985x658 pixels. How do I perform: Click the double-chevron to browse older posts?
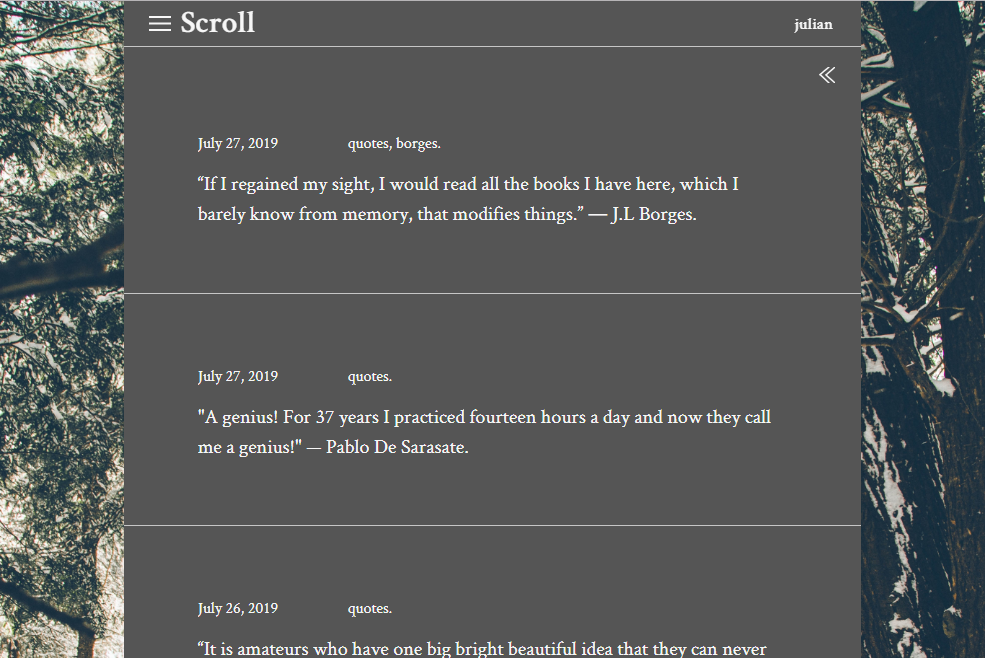pos(827,74)
